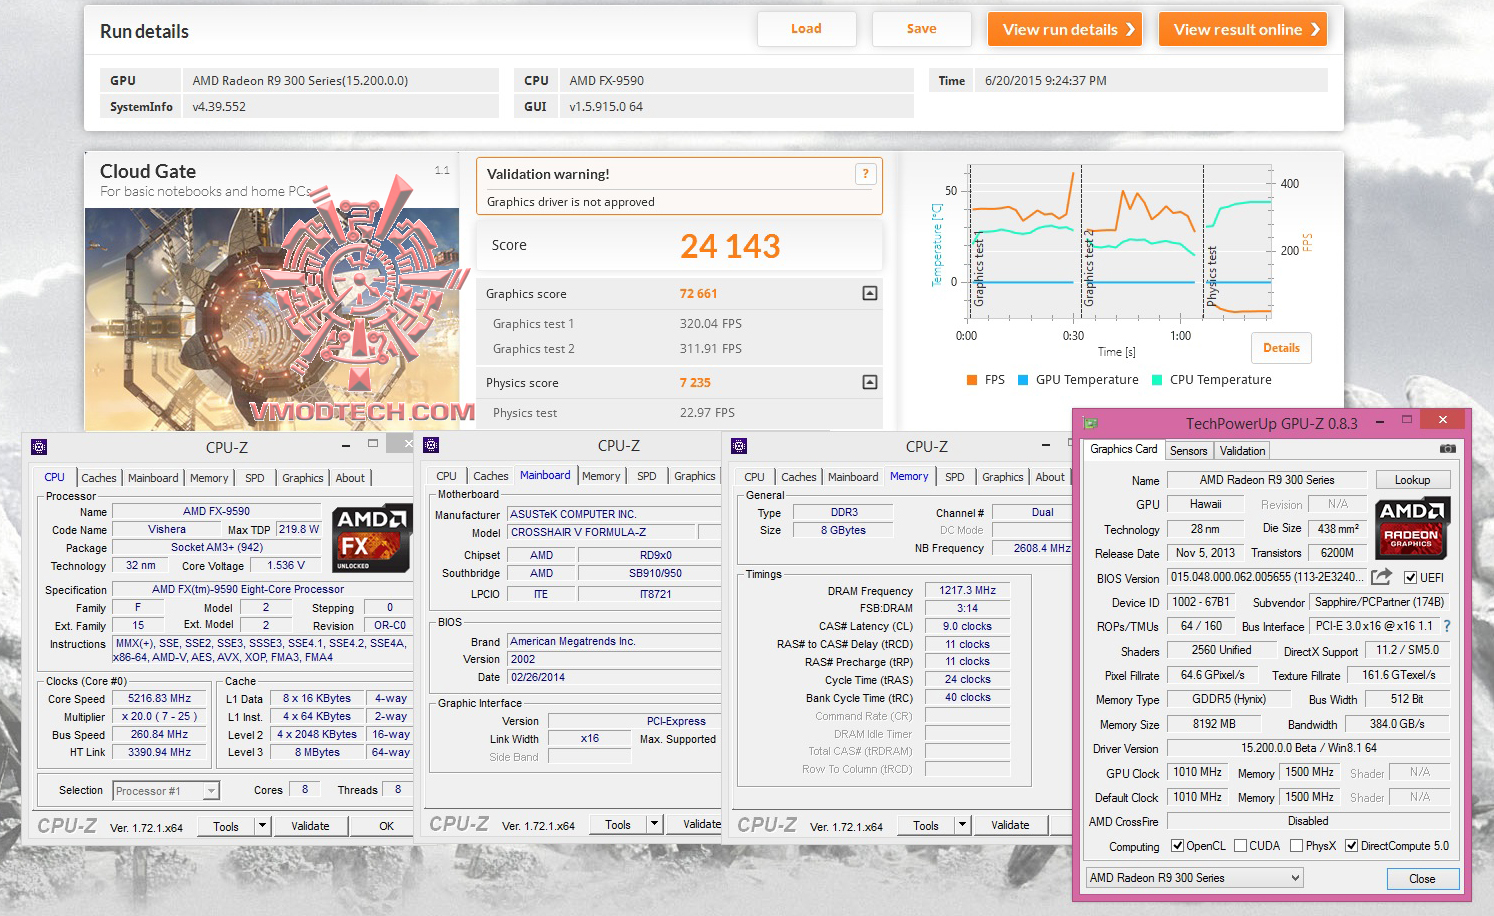Click the GPU-Z camera screenshot icon
Viewport: 1494px width, 916px height.
click(1447, 450)
